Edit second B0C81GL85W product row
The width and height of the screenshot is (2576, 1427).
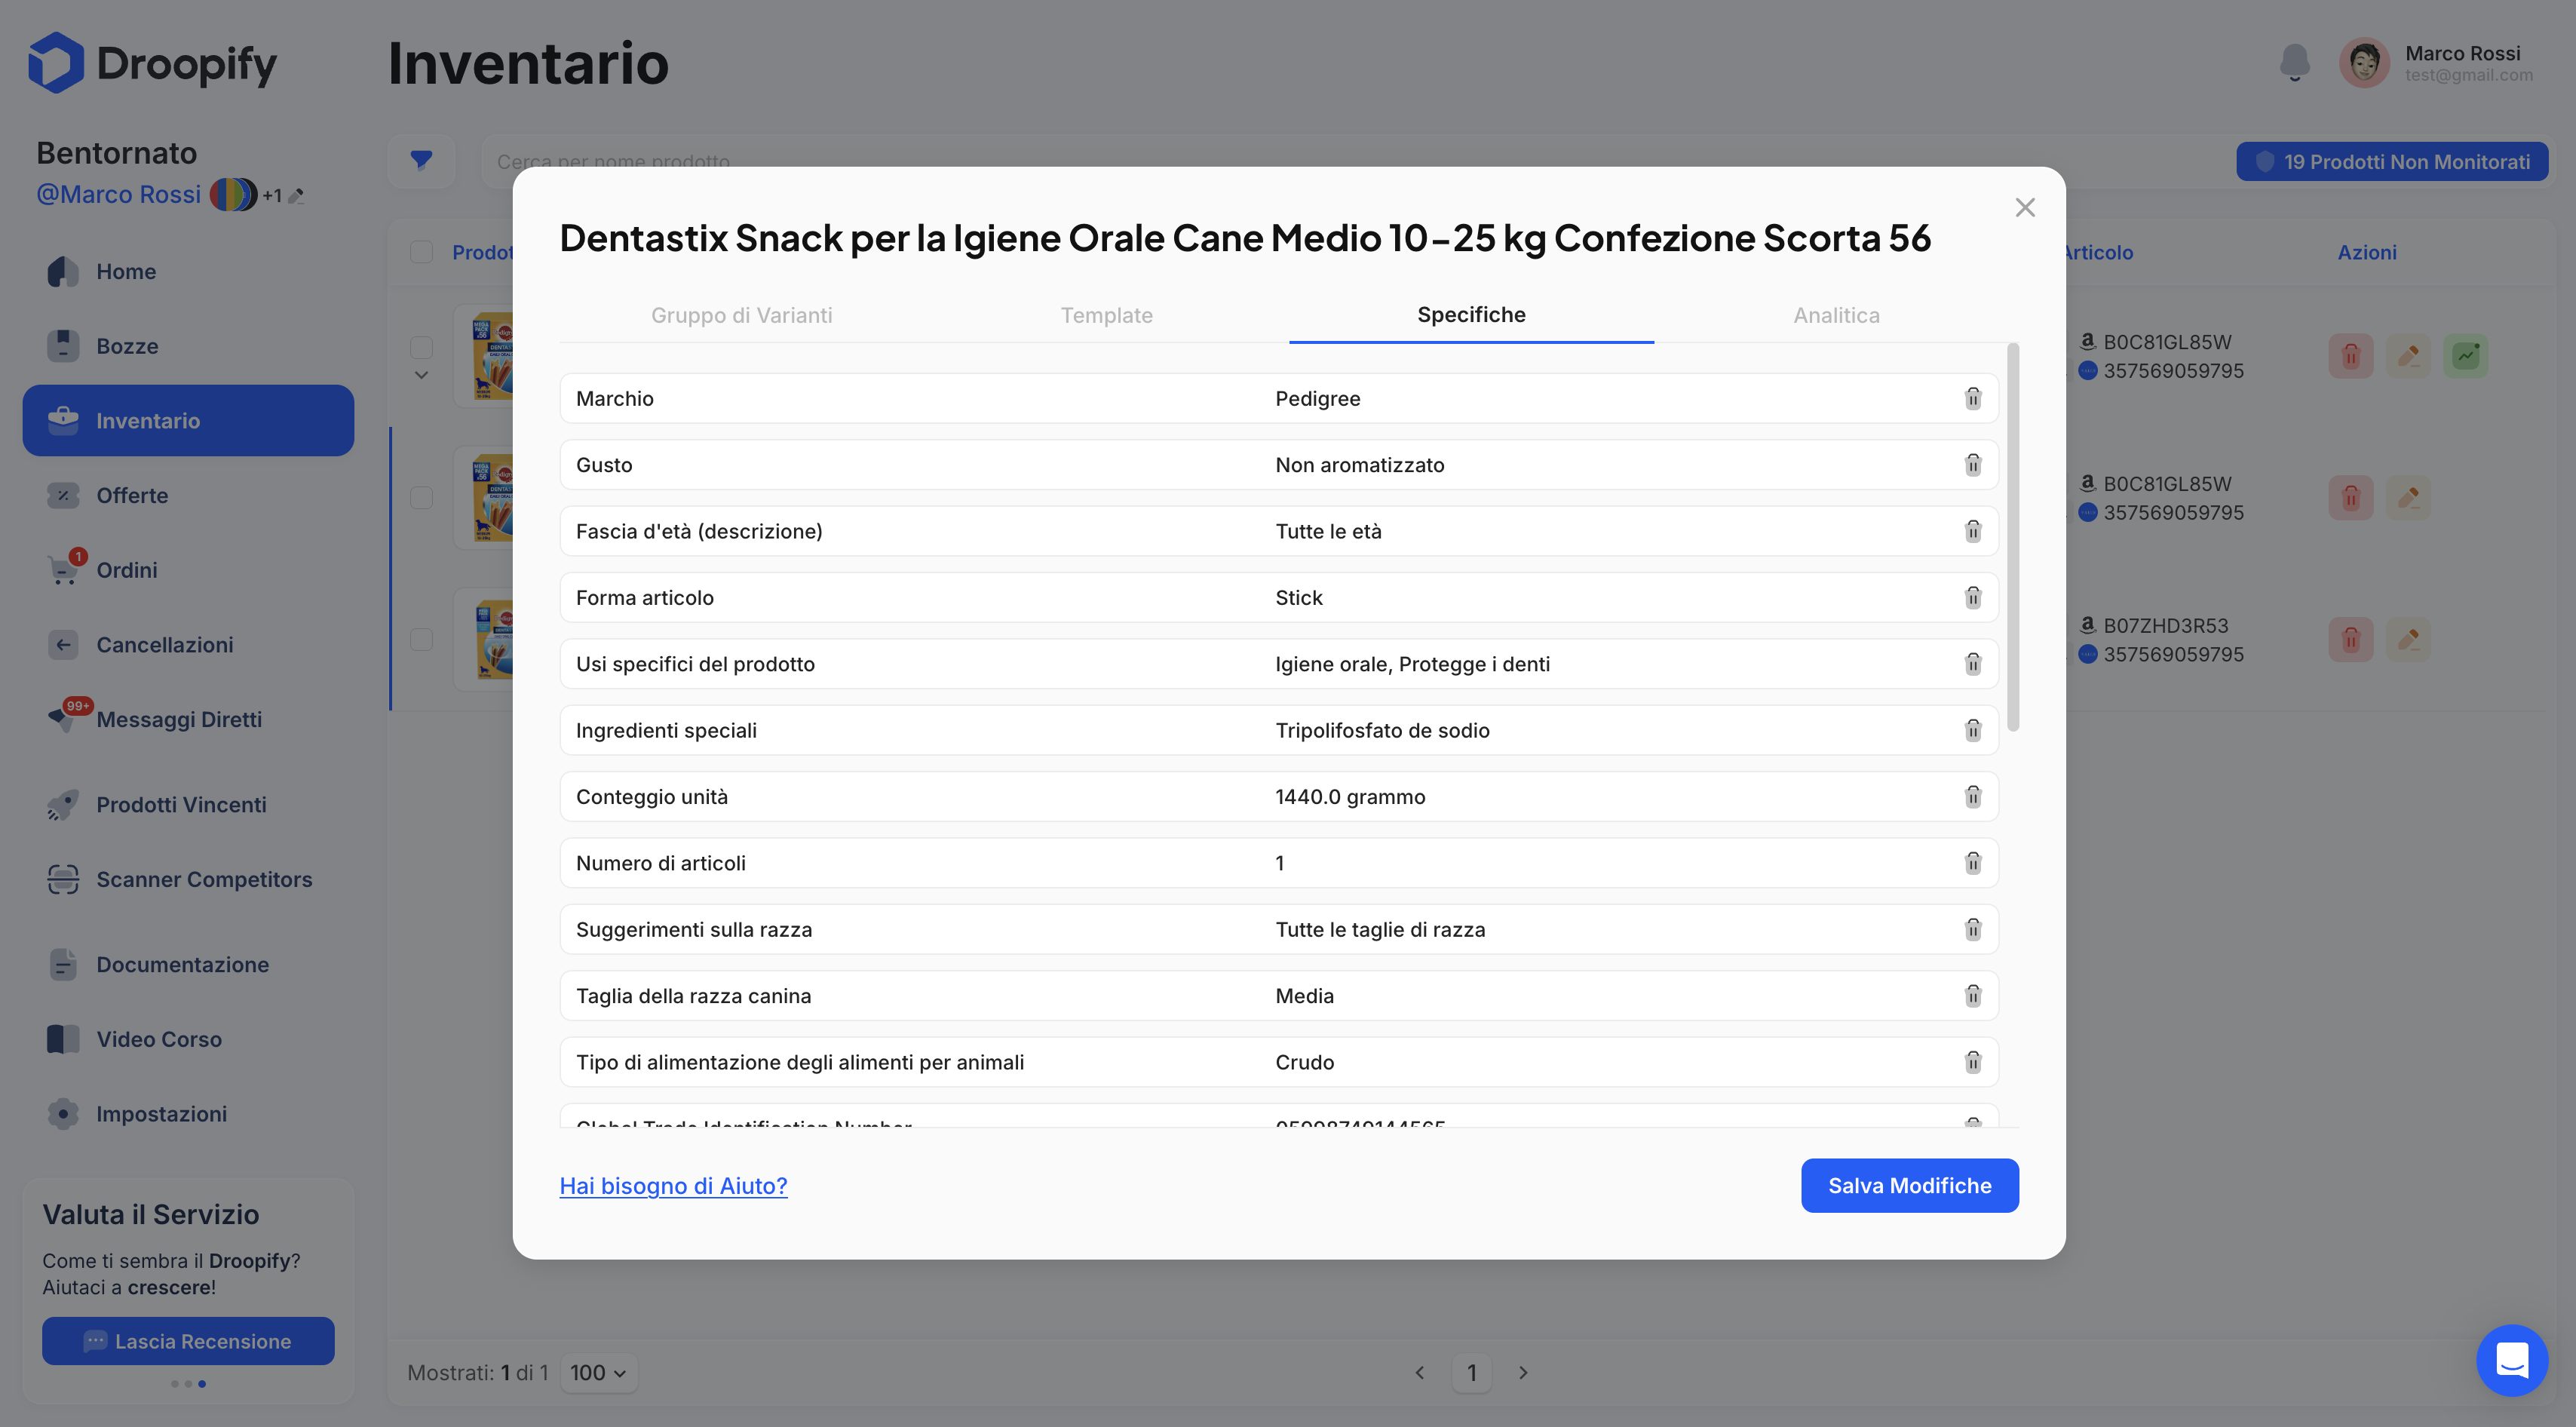click(x=2408, y=497)
